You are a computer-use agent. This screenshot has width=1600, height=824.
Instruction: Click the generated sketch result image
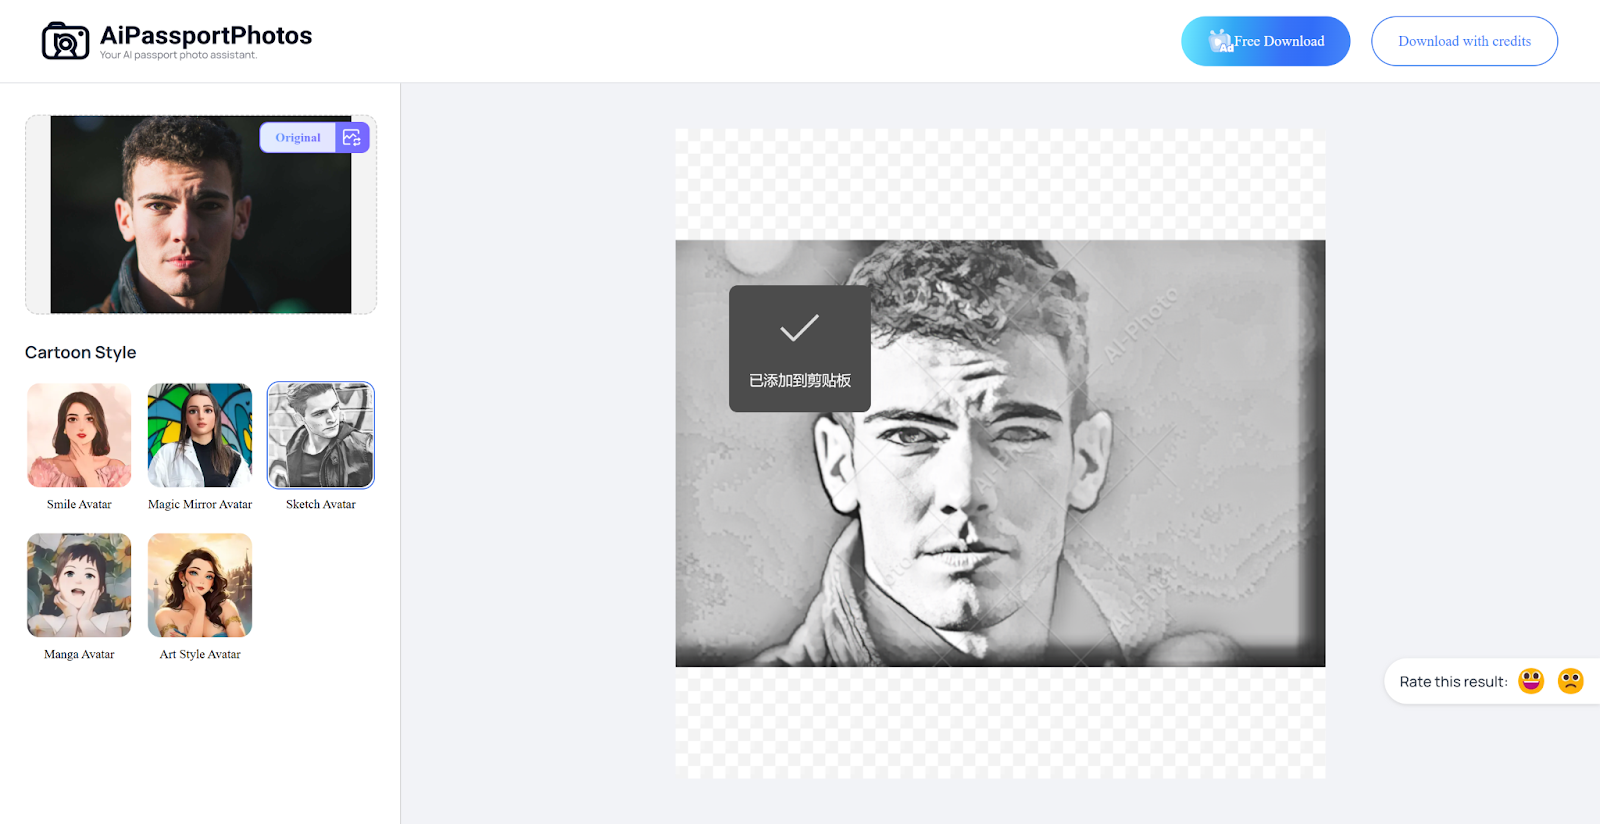pyautogui.click(x=1000, y=453)
